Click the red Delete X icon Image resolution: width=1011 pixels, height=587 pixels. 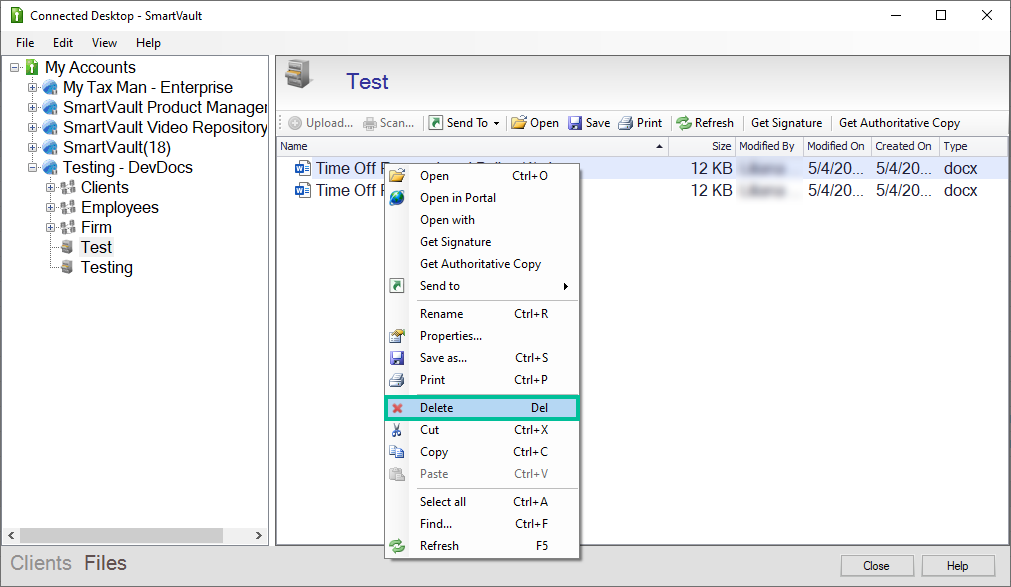(x=397, y=408)
